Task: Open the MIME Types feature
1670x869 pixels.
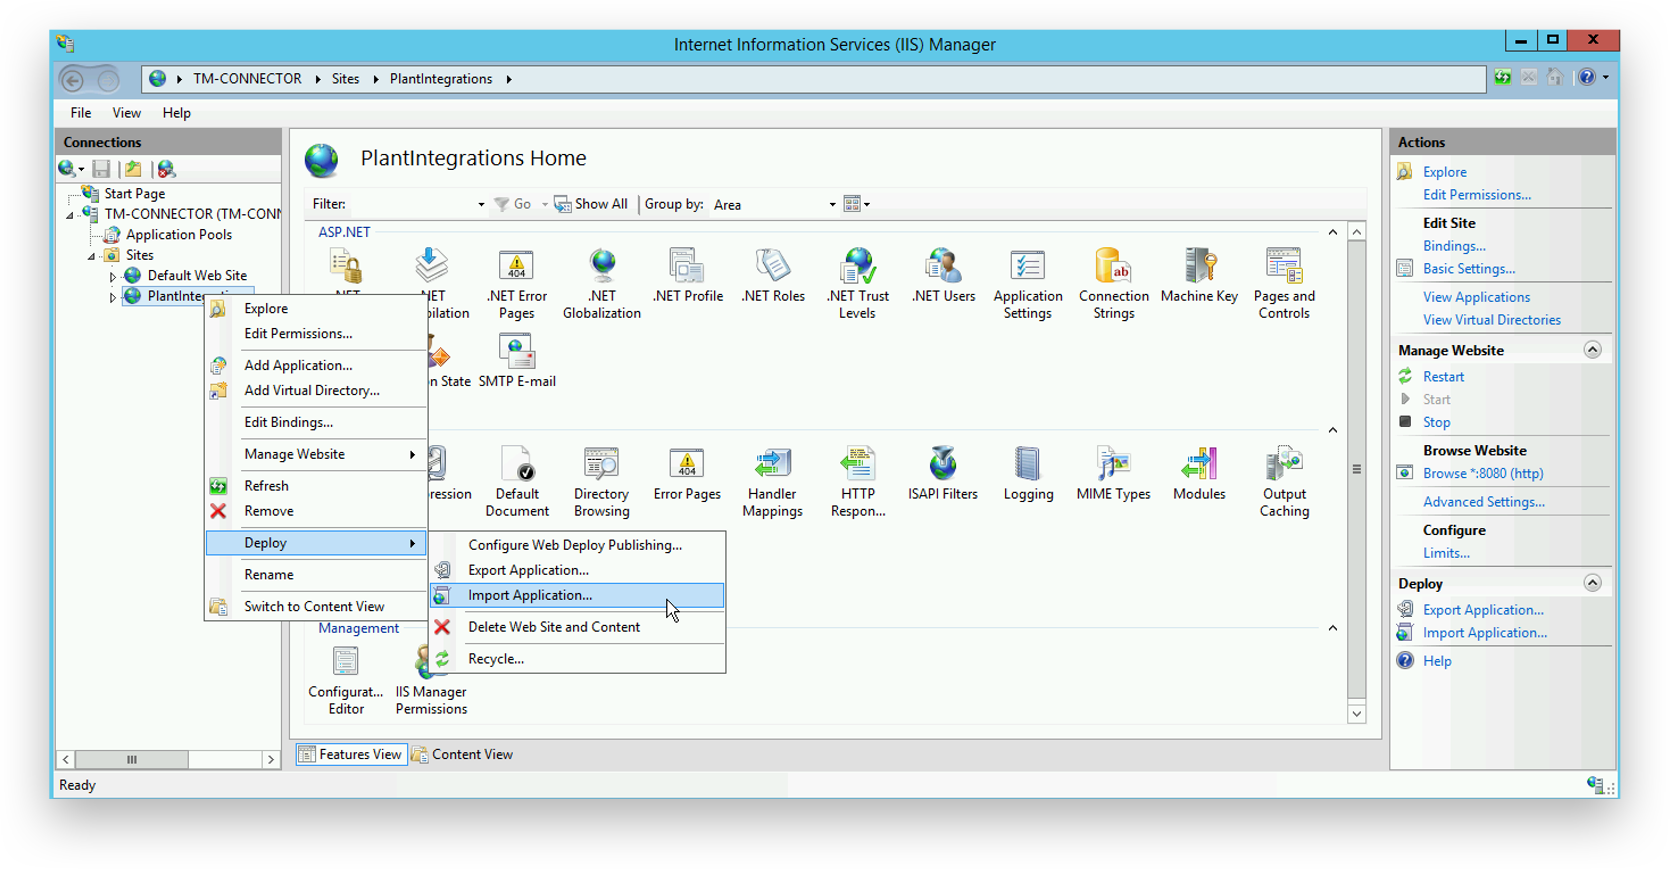Action: [1113, 473]
